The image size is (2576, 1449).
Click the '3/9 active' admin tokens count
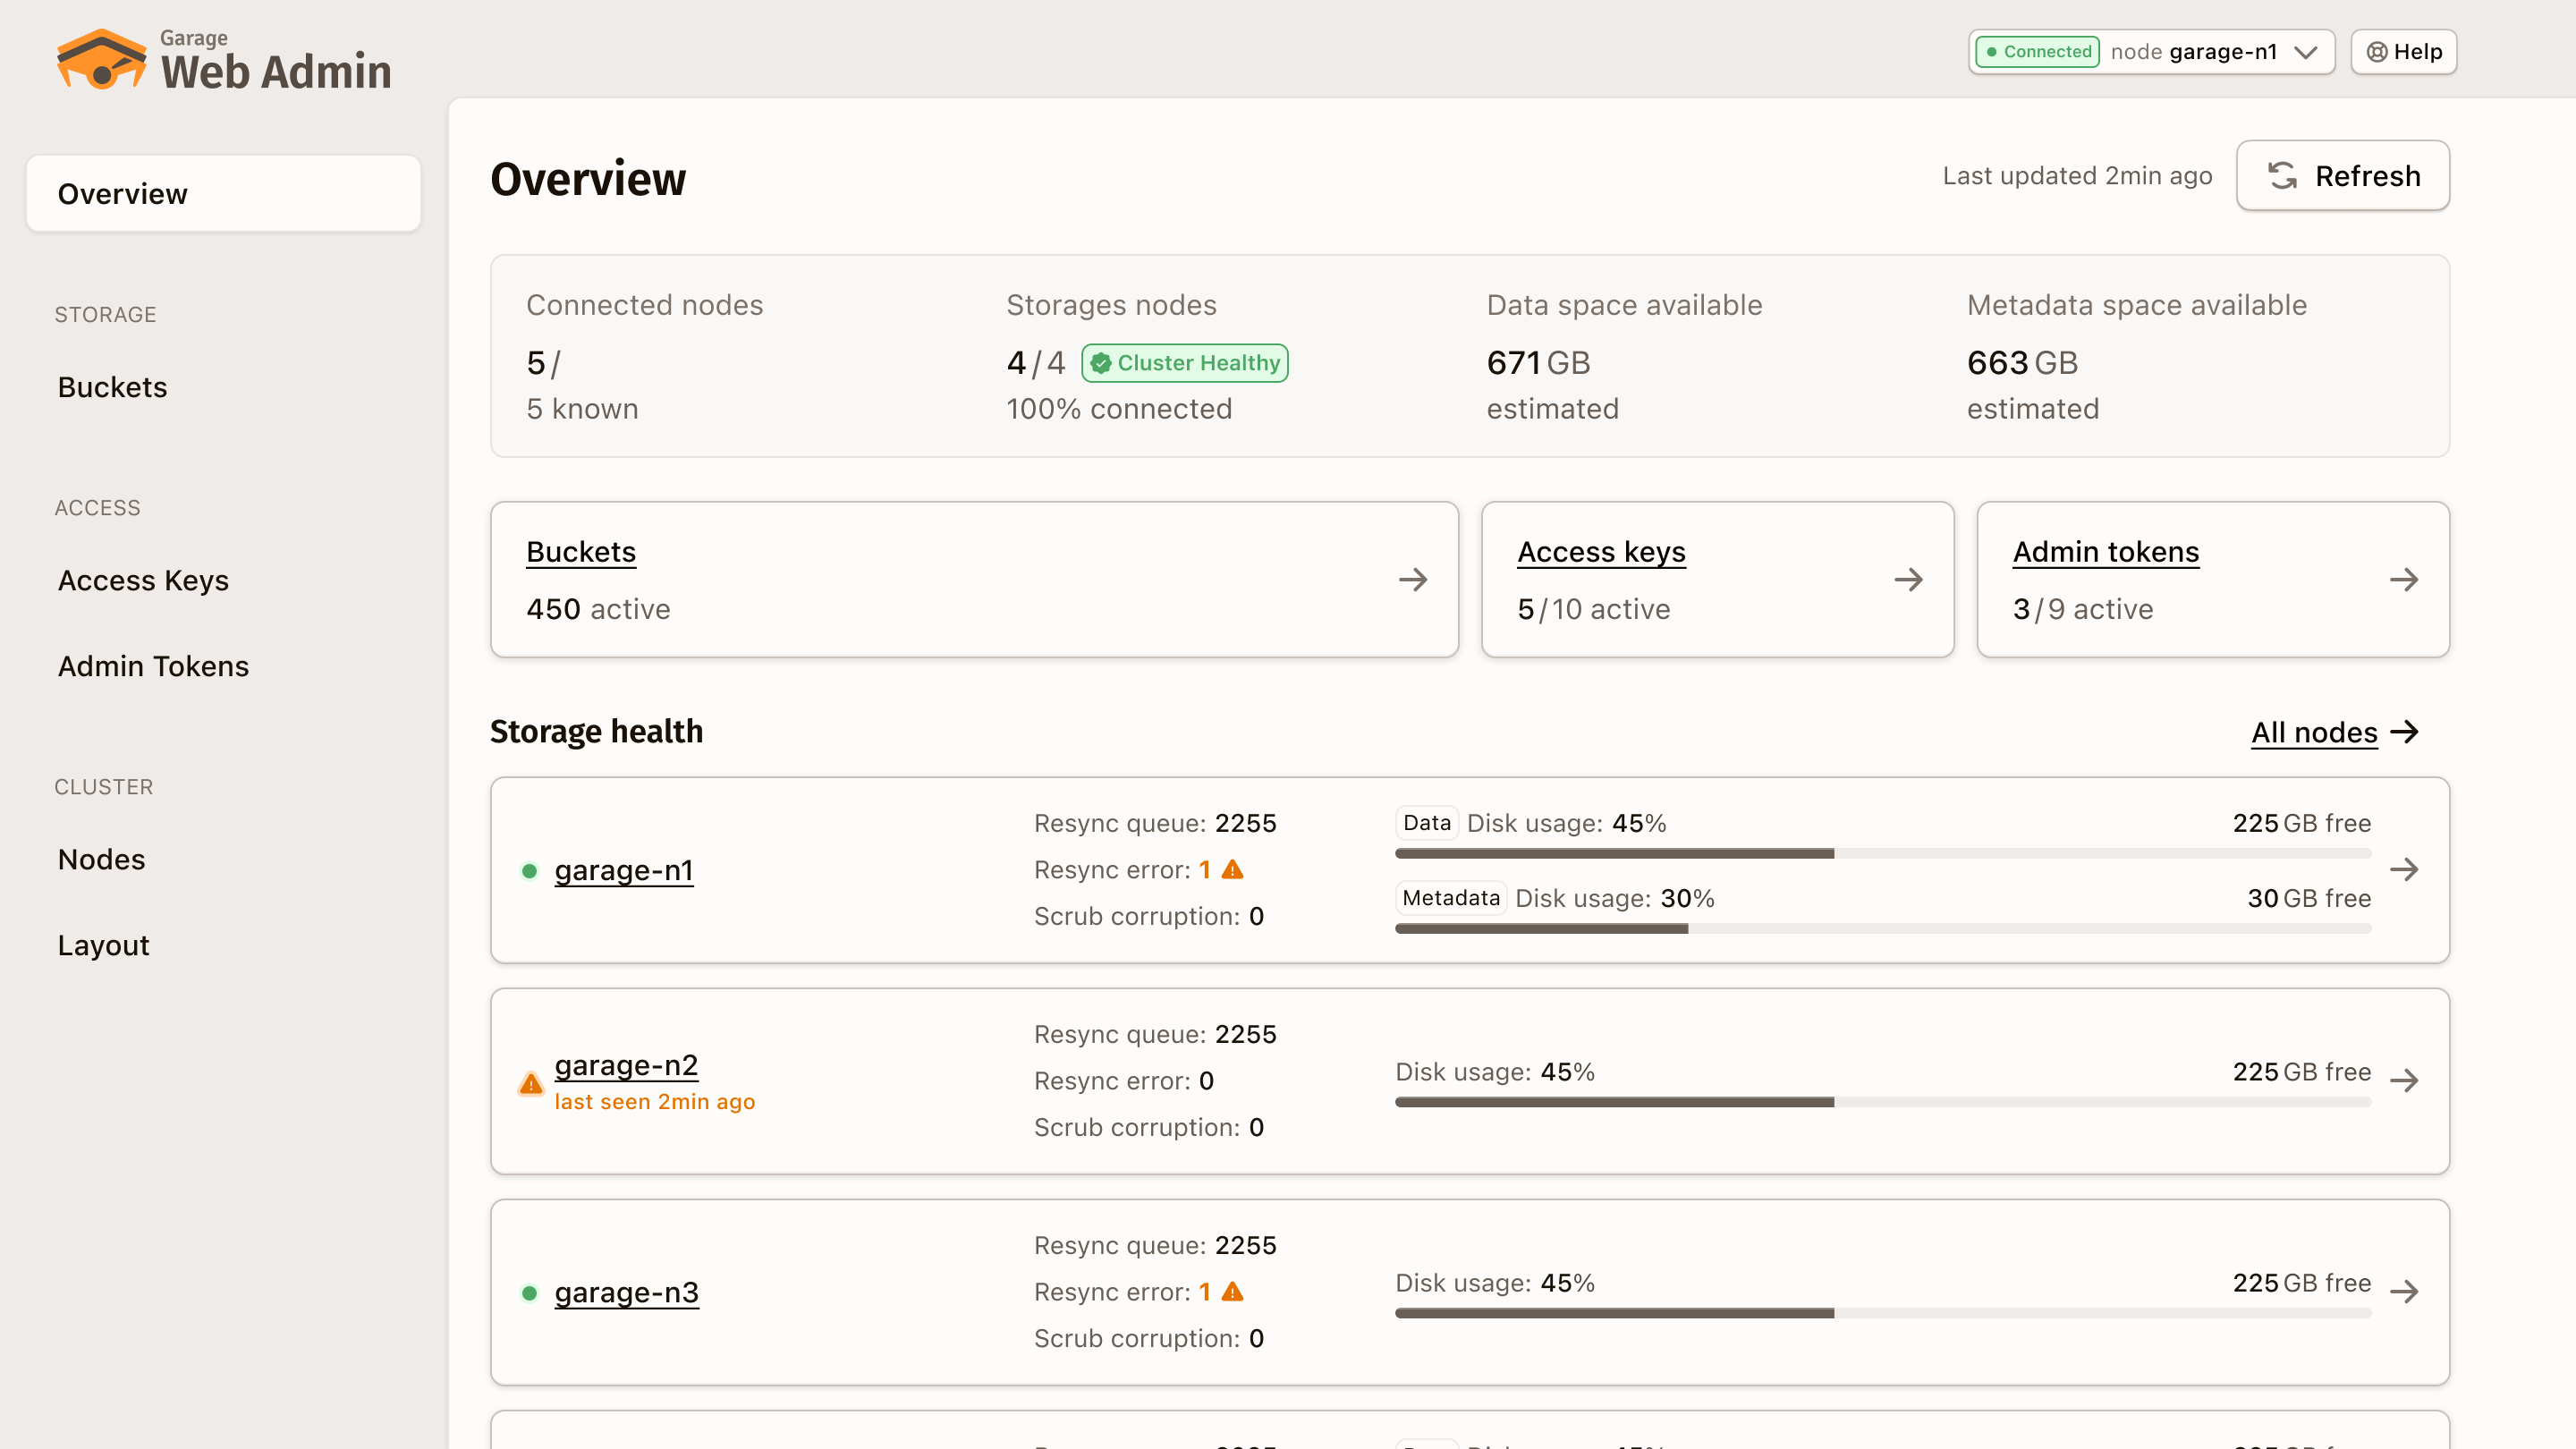(2083, 609)
